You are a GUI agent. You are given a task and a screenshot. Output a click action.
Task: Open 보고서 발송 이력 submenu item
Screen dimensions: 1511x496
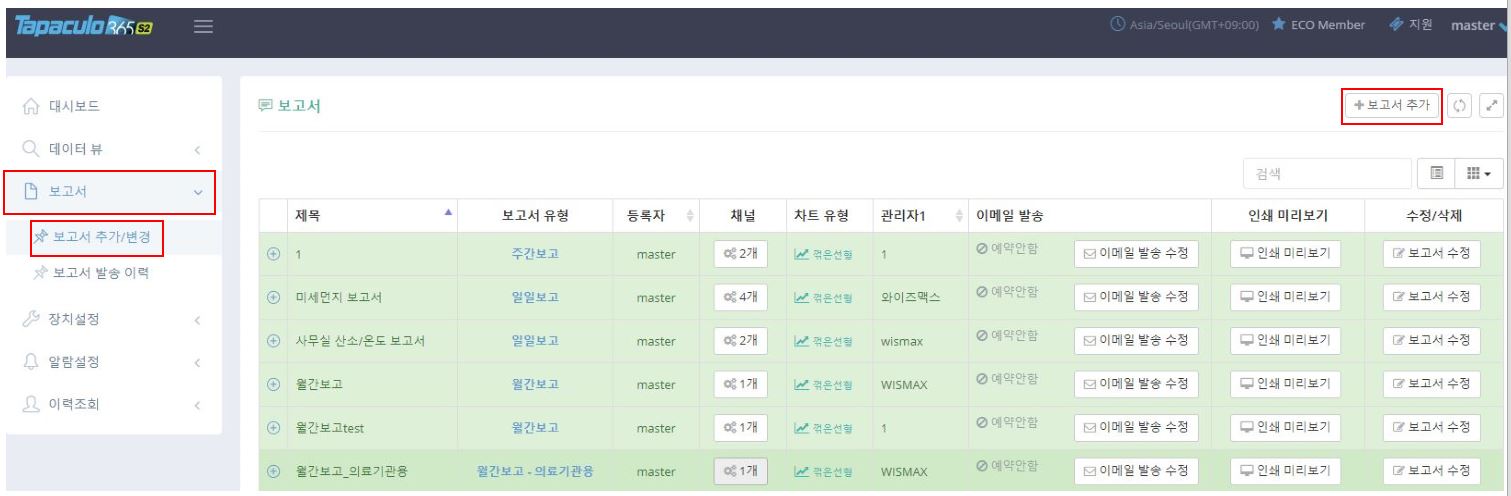(x=103, y=273)
